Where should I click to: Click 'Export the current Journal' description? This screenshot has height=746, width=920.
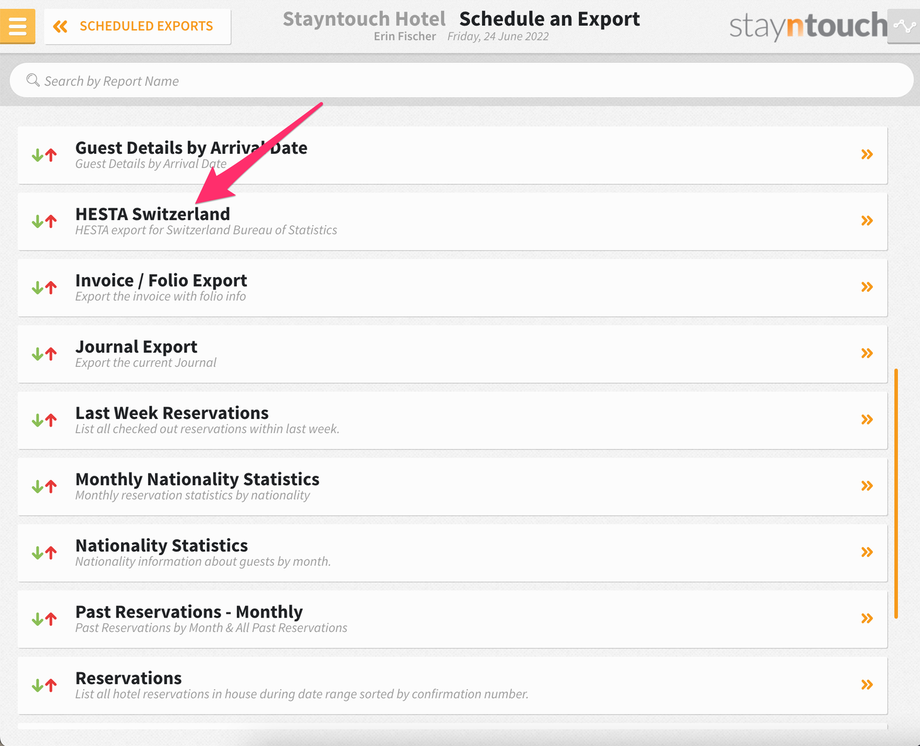pos(146,363)
